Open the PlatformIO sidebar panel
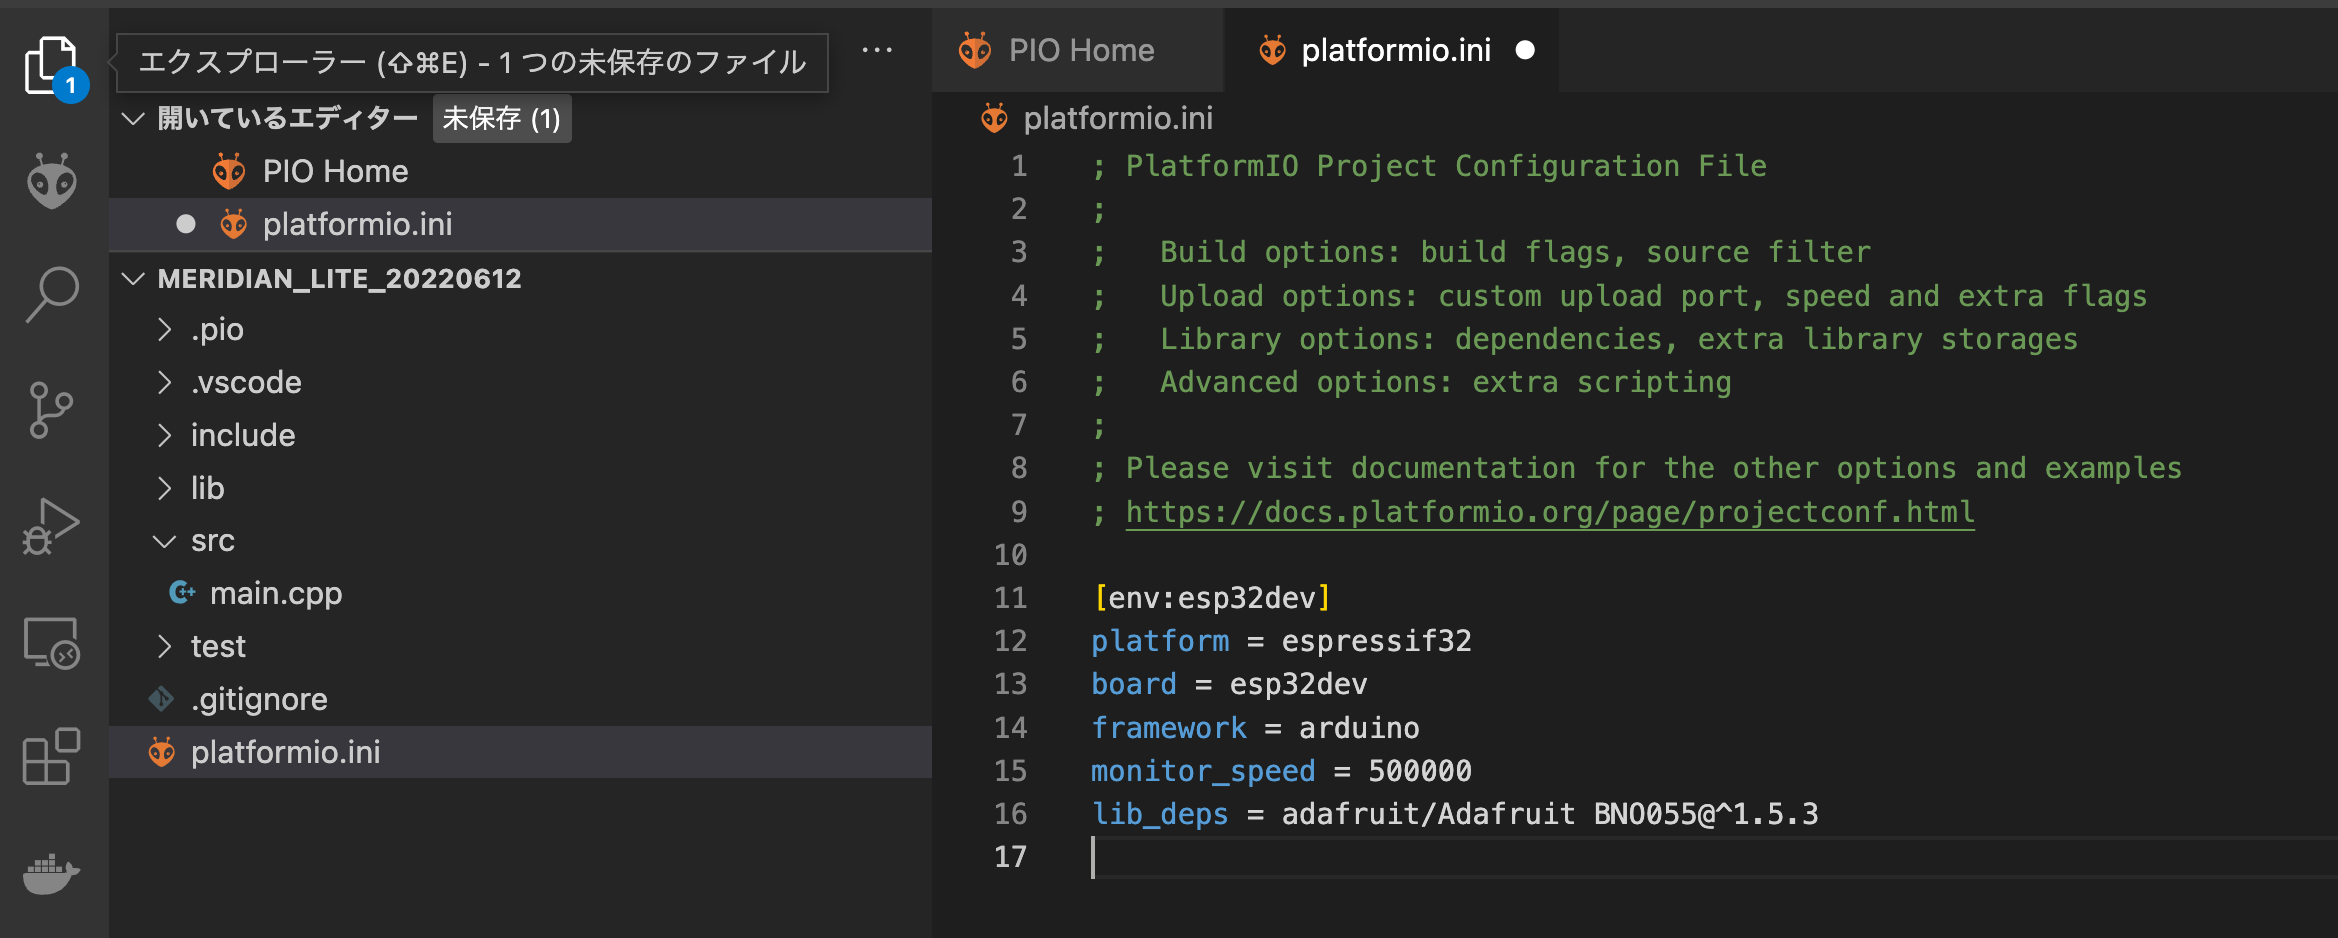 (50, 181)
